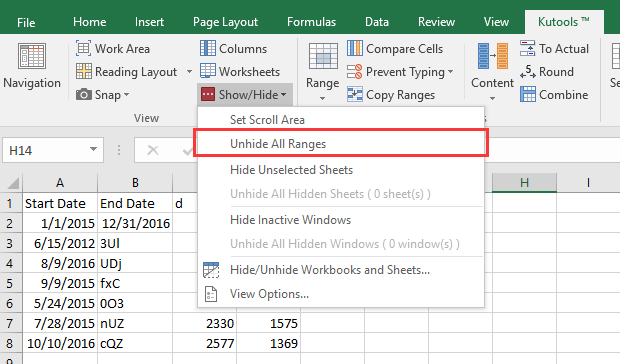The height and width of the screenshot is (364, 620).
Task: Click the Worksheets visibility icon
Action: (208, 72)
